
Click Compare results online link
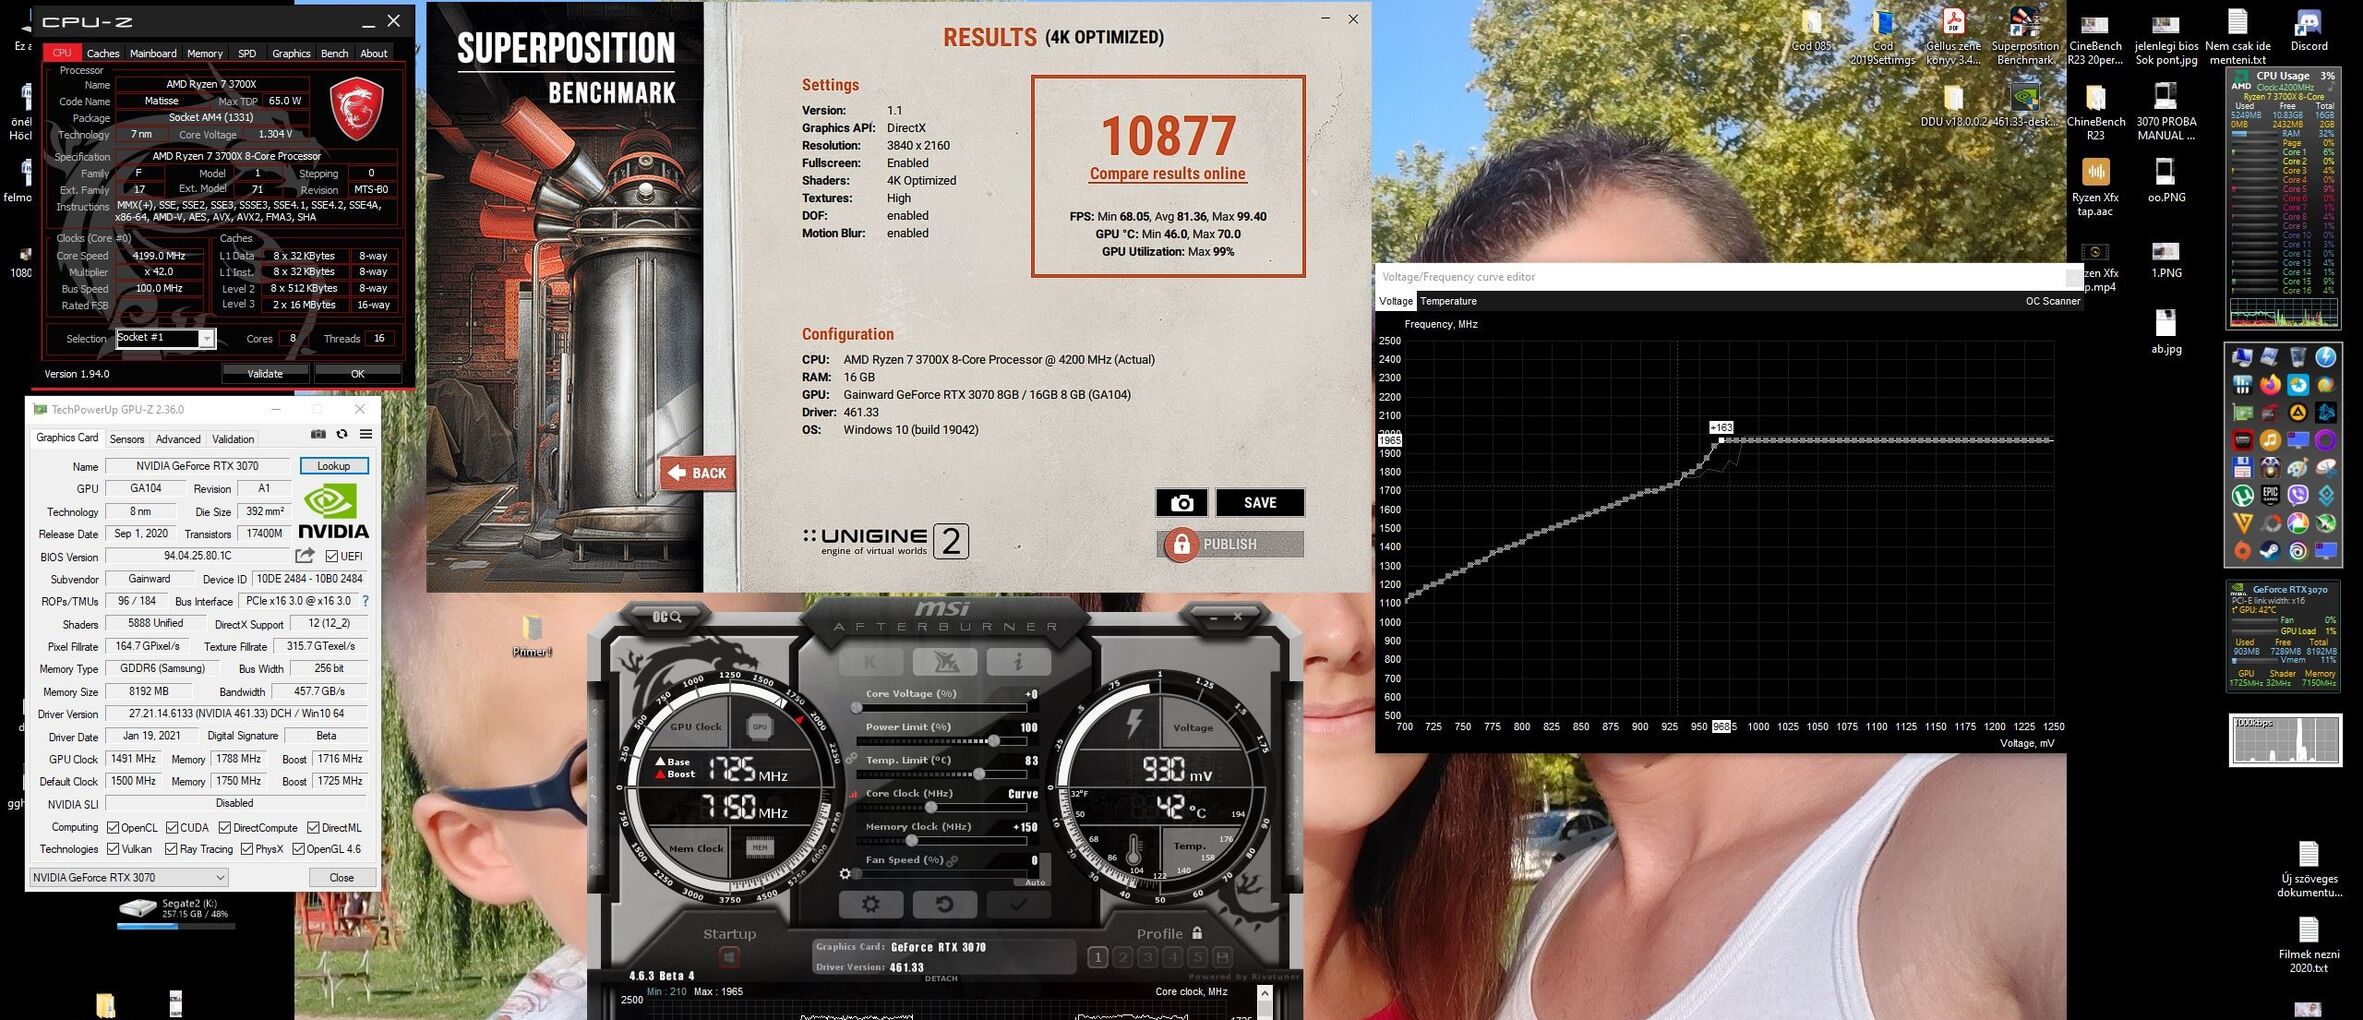(x=1168, y=173)
